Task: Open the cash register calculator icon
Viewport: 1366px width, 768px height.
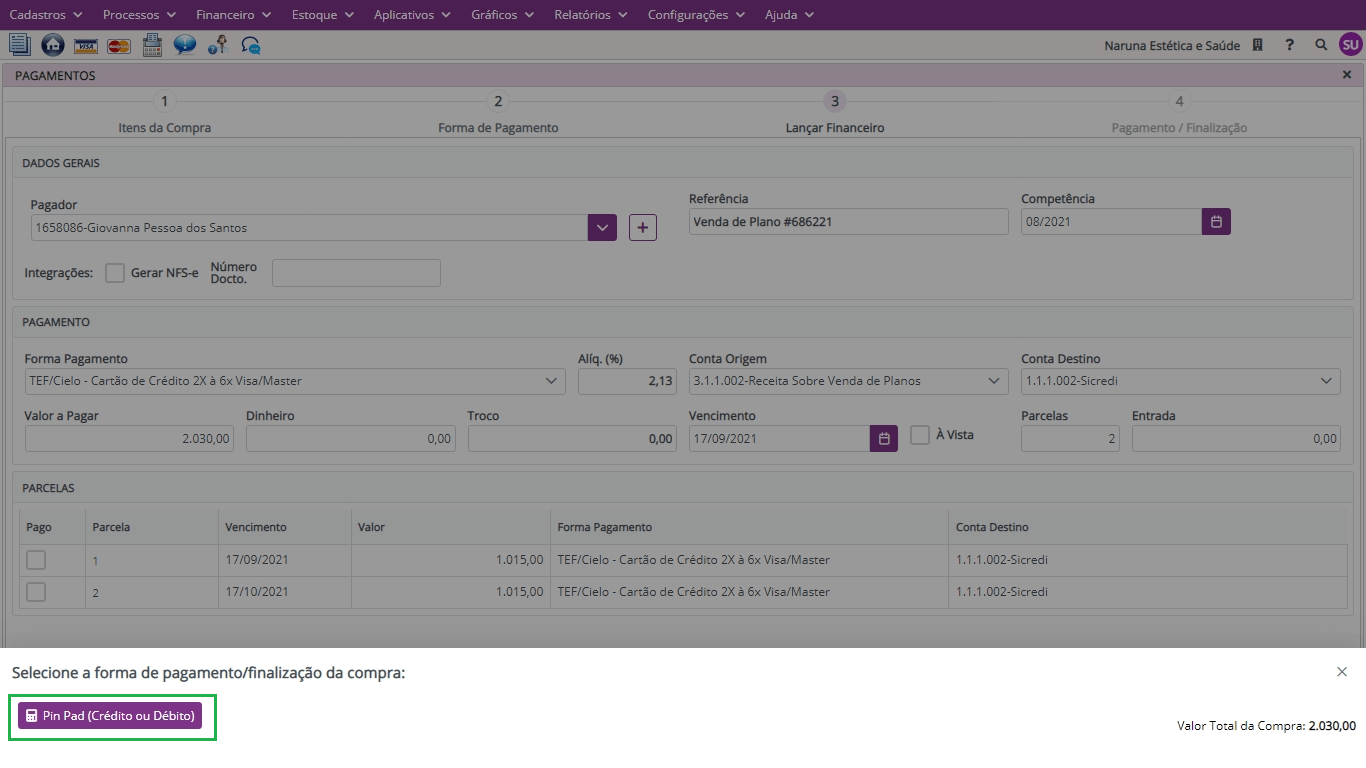Action: [152, 45]
